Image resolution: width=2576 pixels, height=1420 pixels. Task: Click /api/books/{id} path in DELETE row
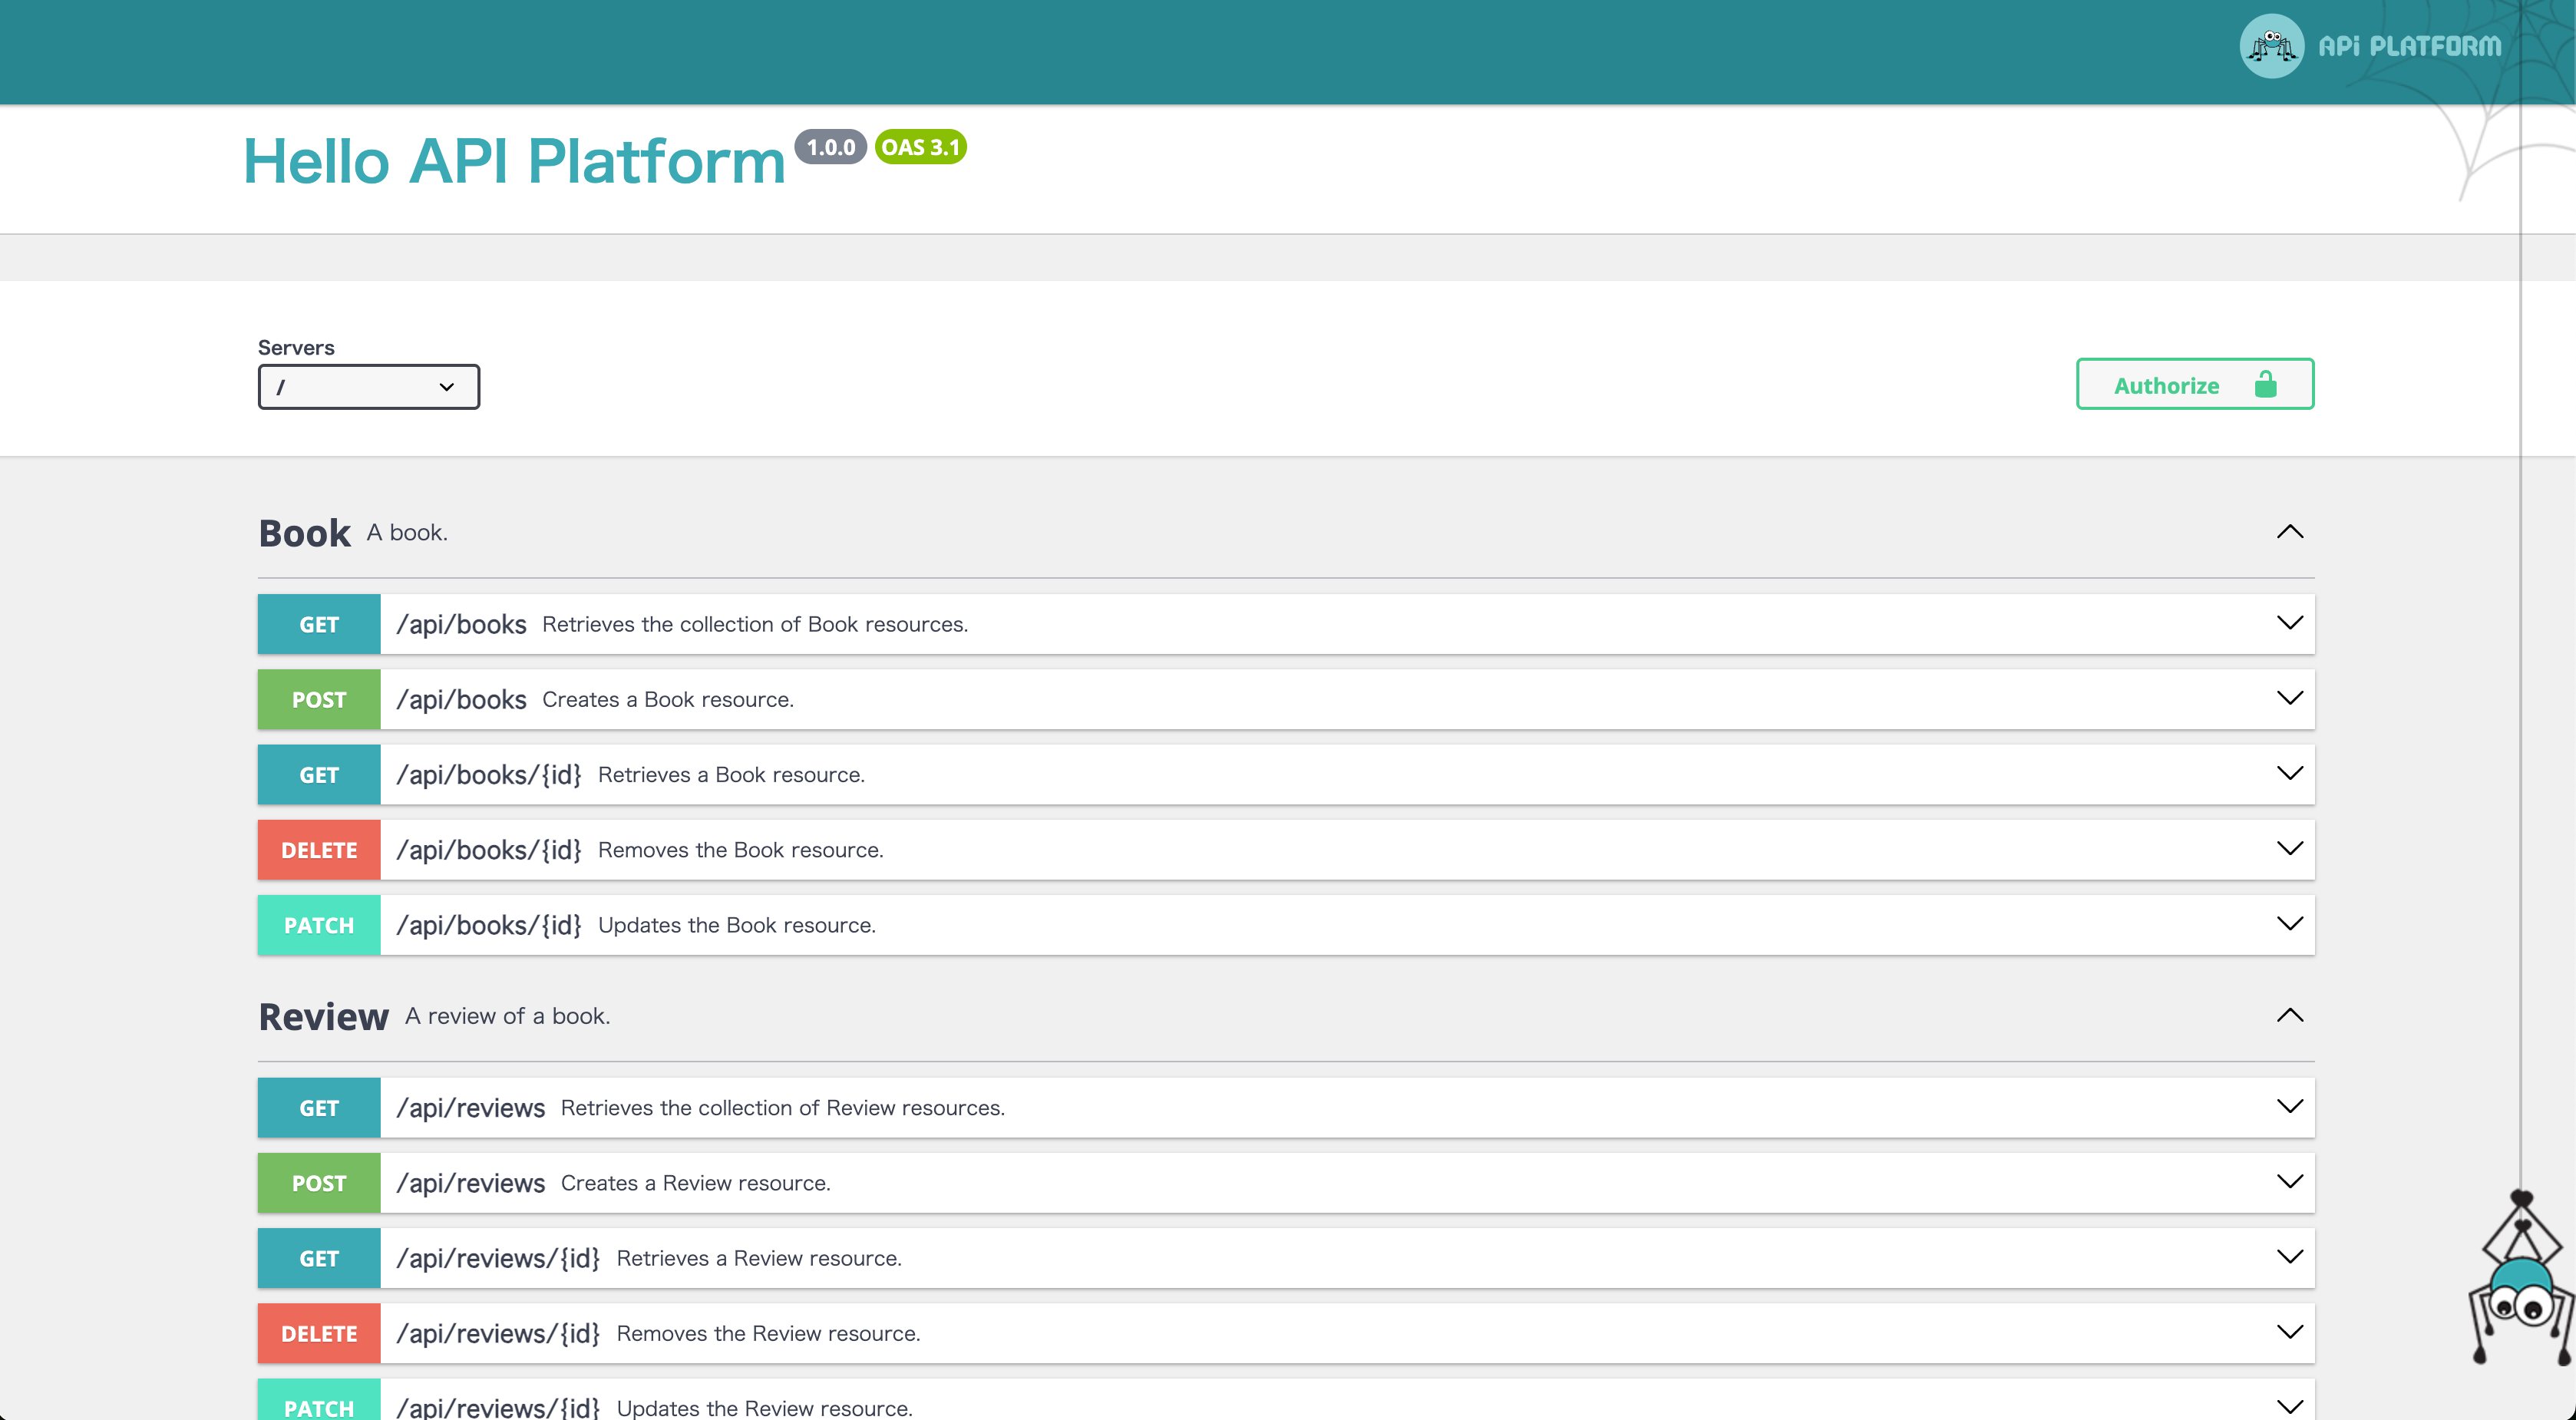(x=489, y=850)
